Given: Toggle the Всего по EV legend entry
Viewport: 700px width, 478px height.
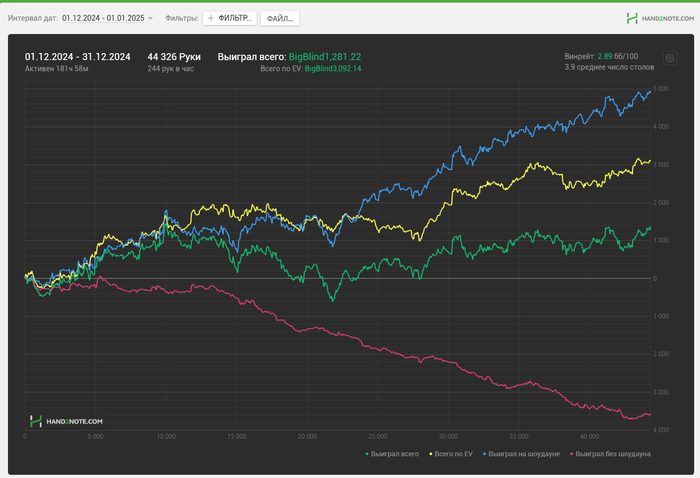Looking at the screenshot, I should coord(451,454).
